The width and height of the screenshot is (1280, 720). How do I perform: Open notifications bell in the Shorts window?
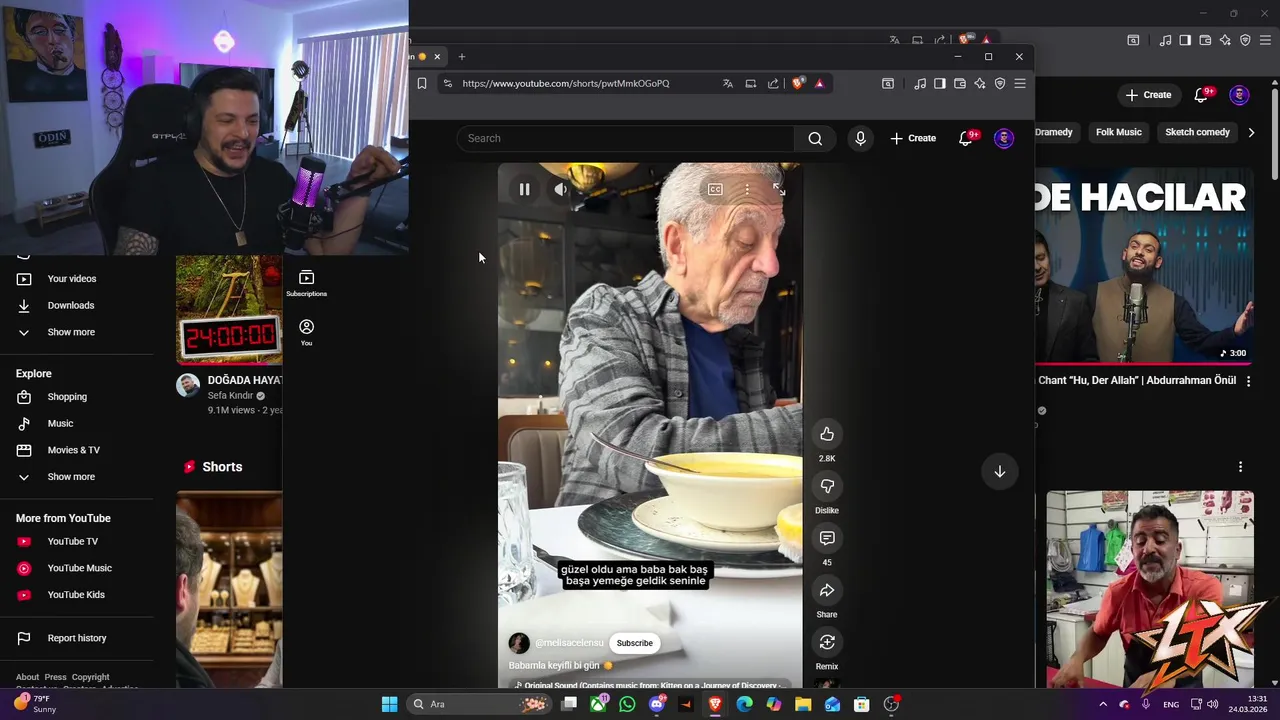pos(966,138)
